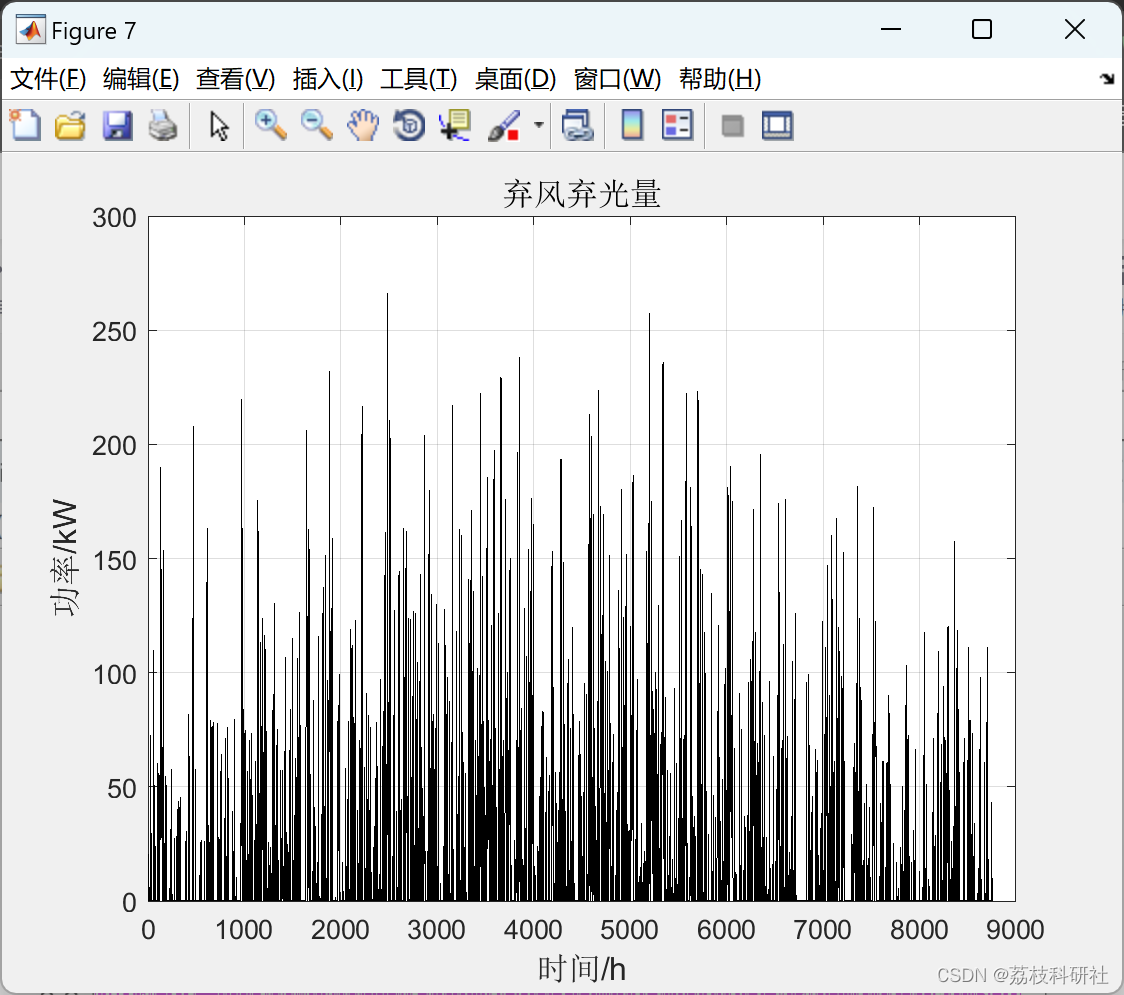Insert Colorbar from toolbar
This screenshot has width=1124, height=995.
(x=632, y=125)
